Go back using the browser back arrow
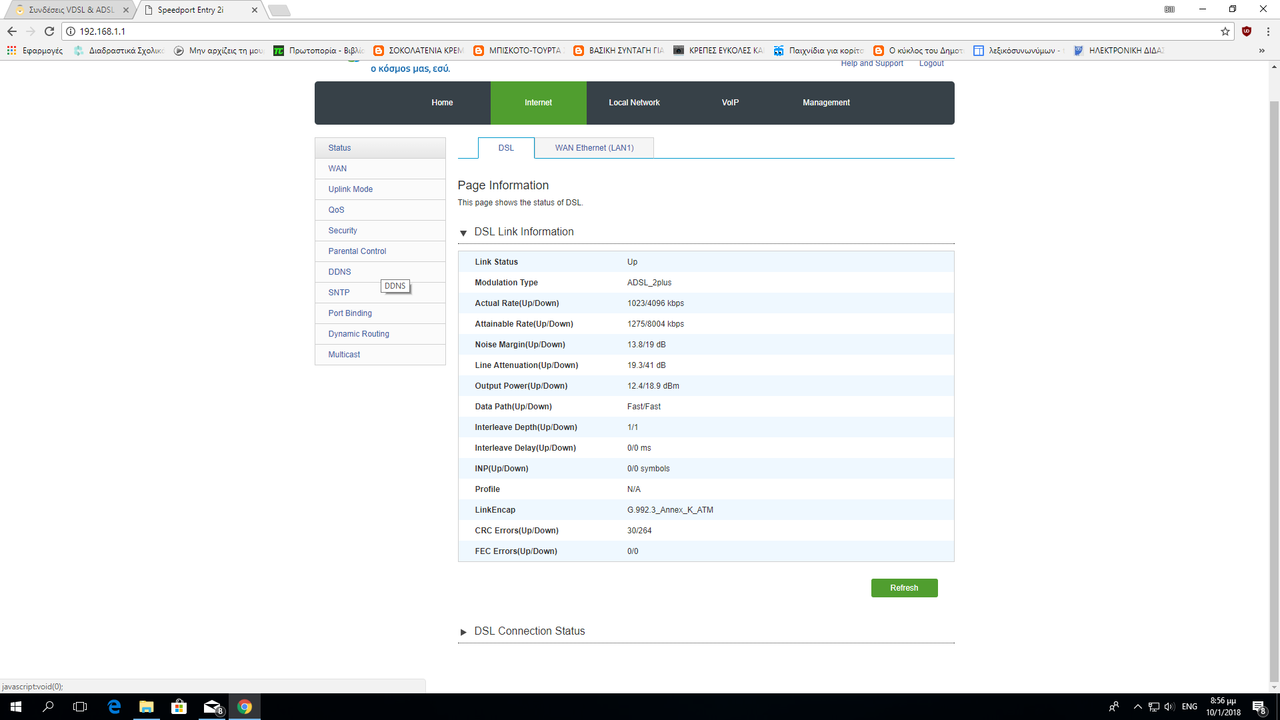1280x720 pixels. tap(12, 31)
